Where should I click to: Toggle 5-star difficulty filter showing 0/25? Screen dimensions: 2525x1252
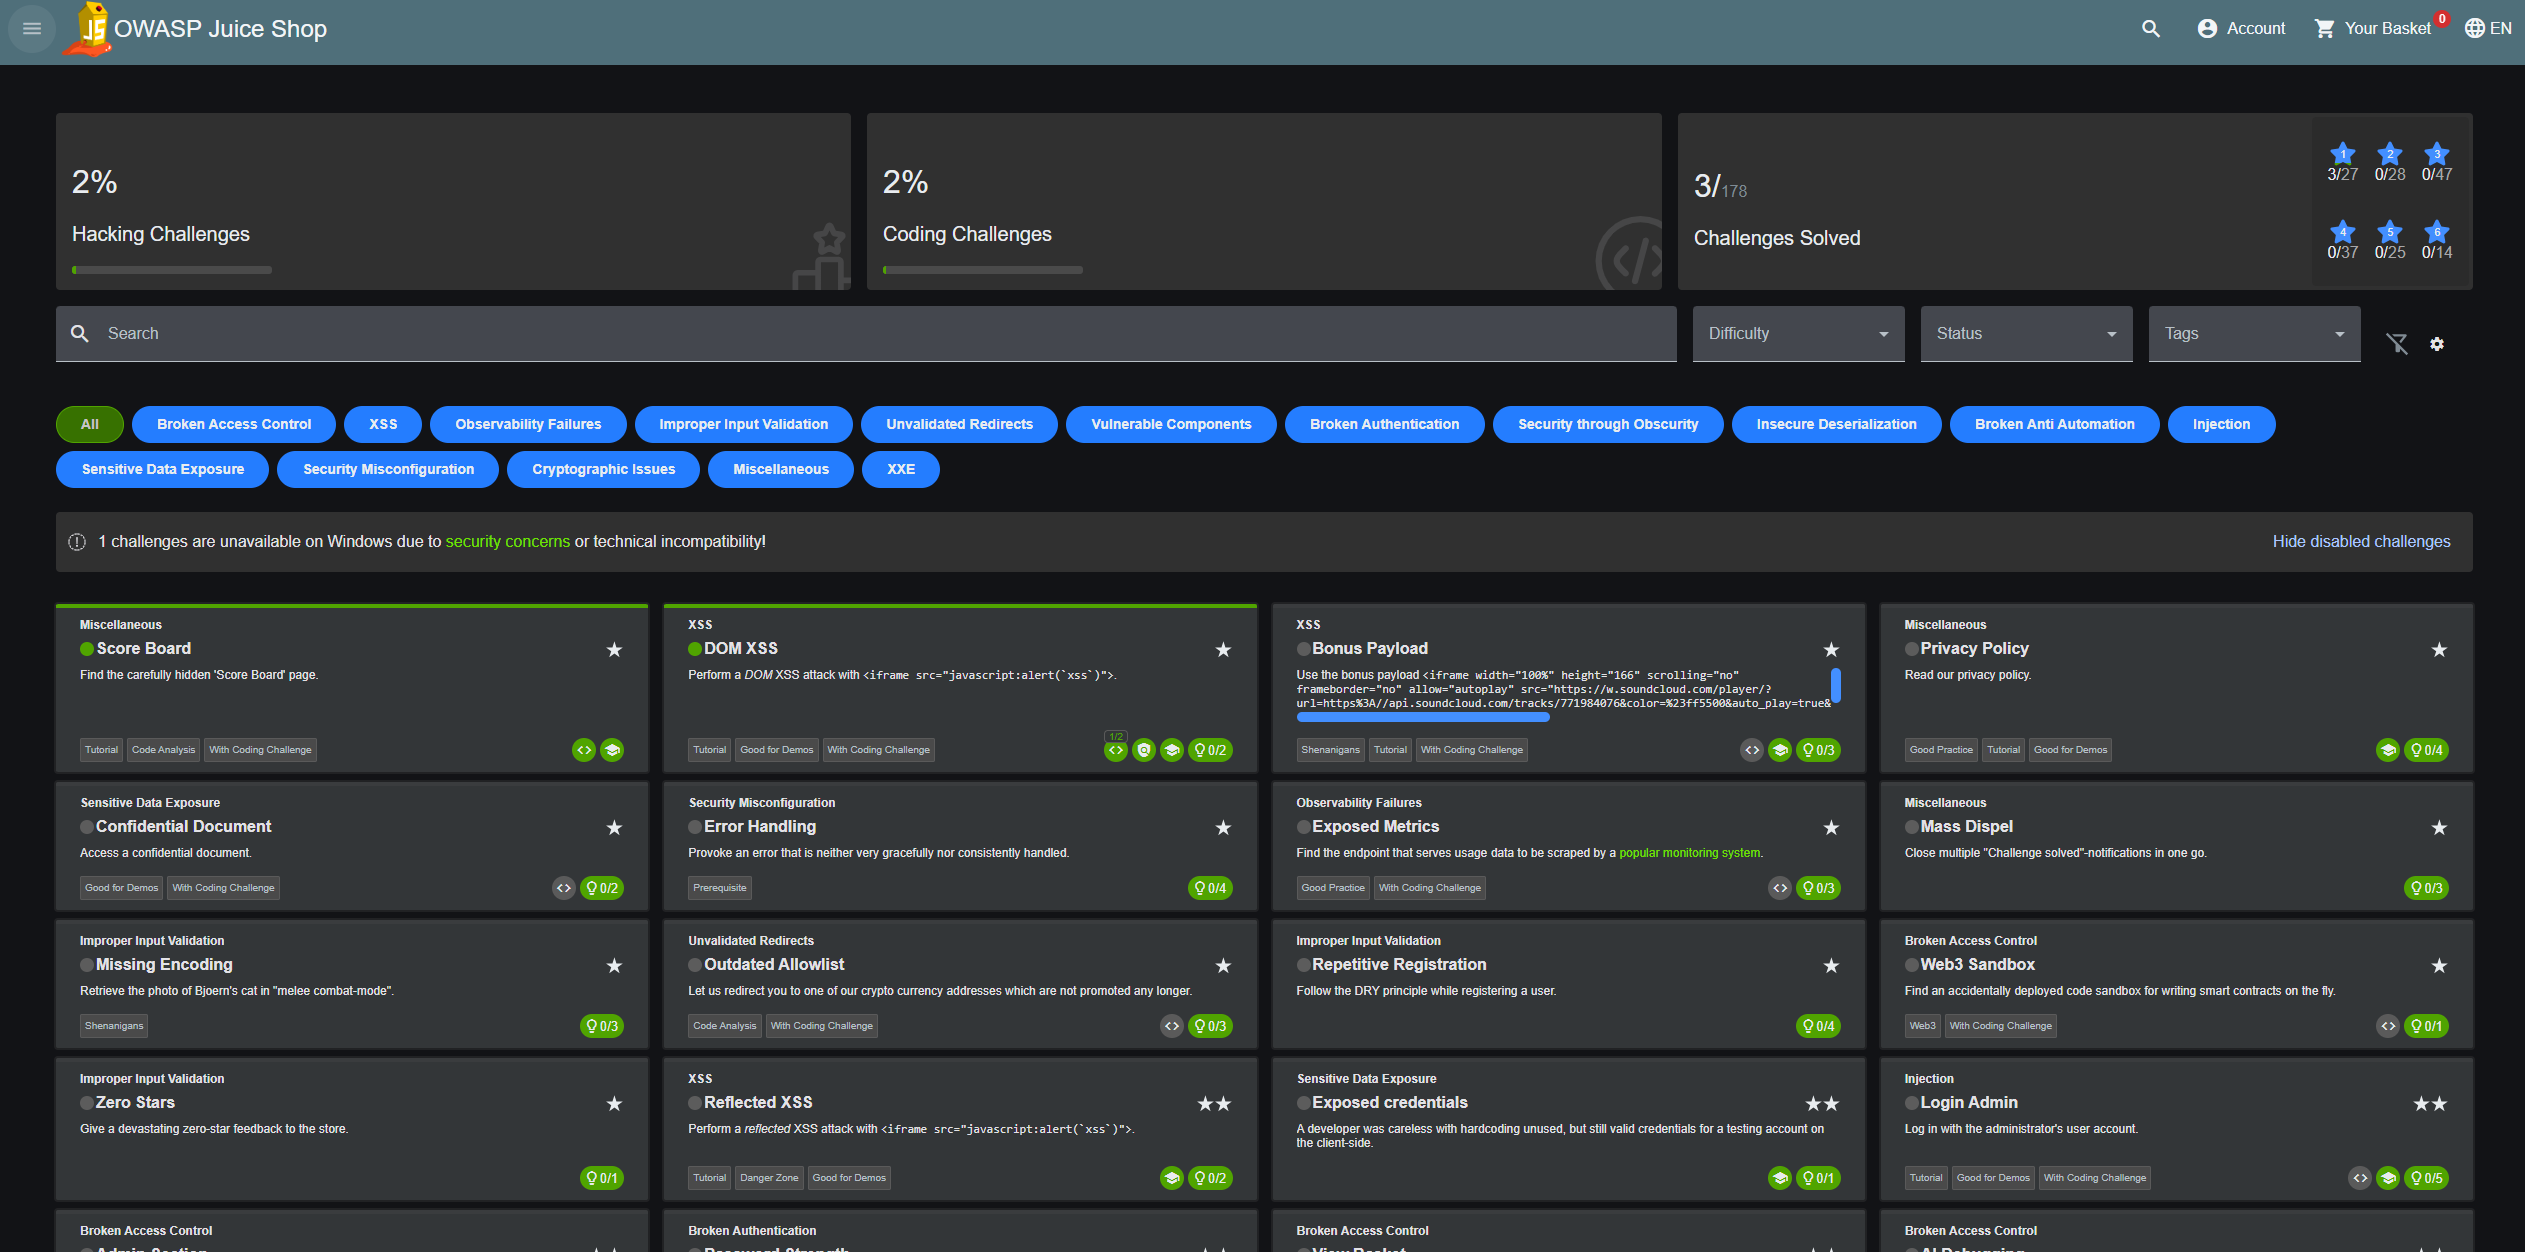click(2390, 240)
